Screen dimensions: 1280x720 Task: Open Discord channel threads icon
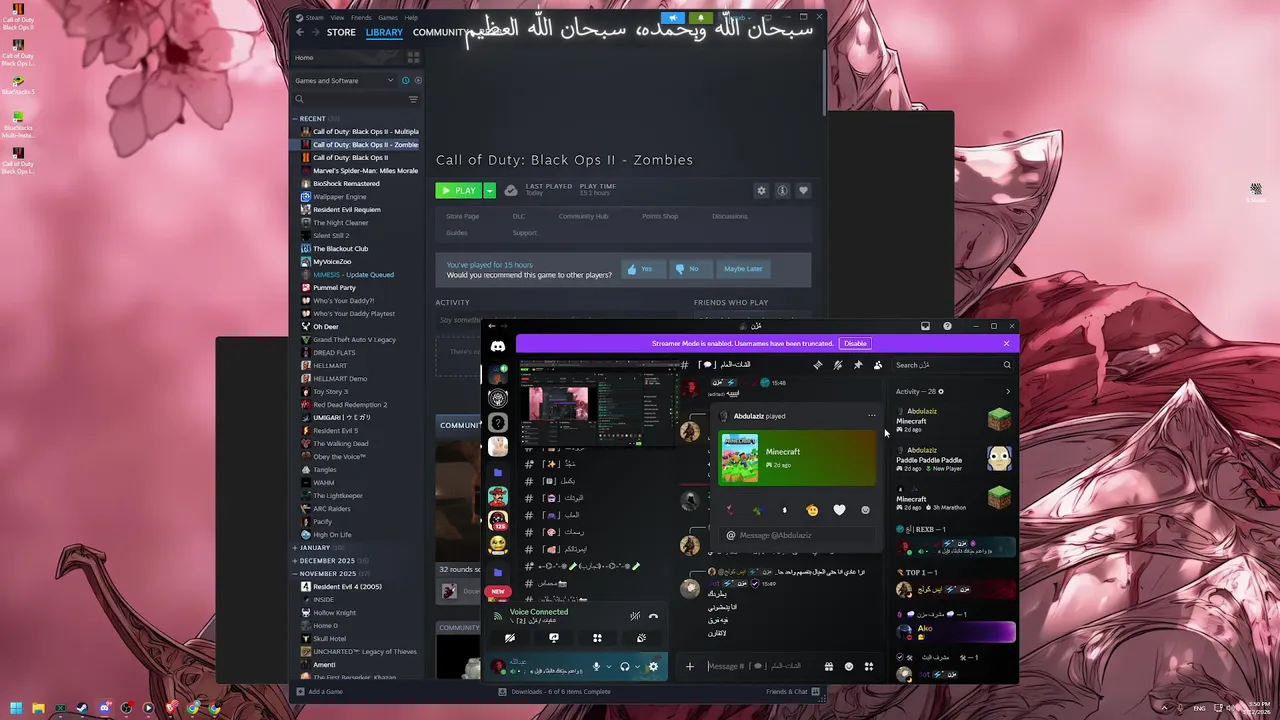[818, 365]
